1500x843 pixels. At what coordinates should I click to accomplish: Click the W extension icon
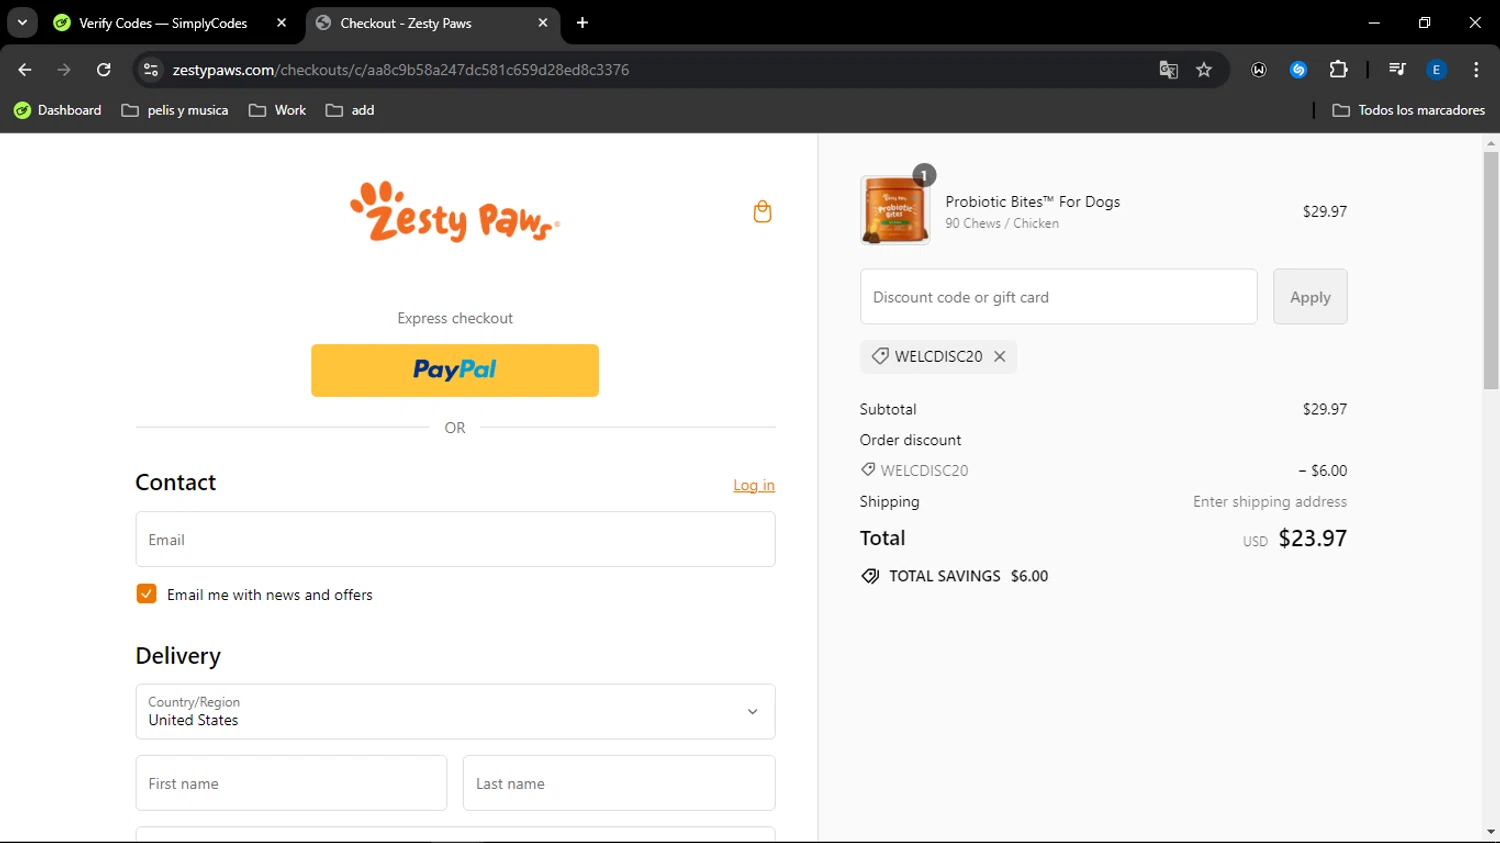(1259, 70)
